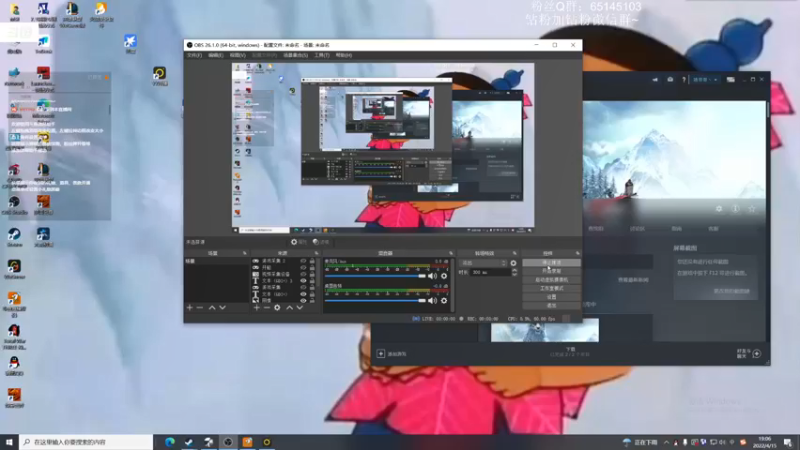Image resolution: width=800 pixels, height=450 pixels.
Task: Move scene down in Scenes panel
Action: [222, 308]
